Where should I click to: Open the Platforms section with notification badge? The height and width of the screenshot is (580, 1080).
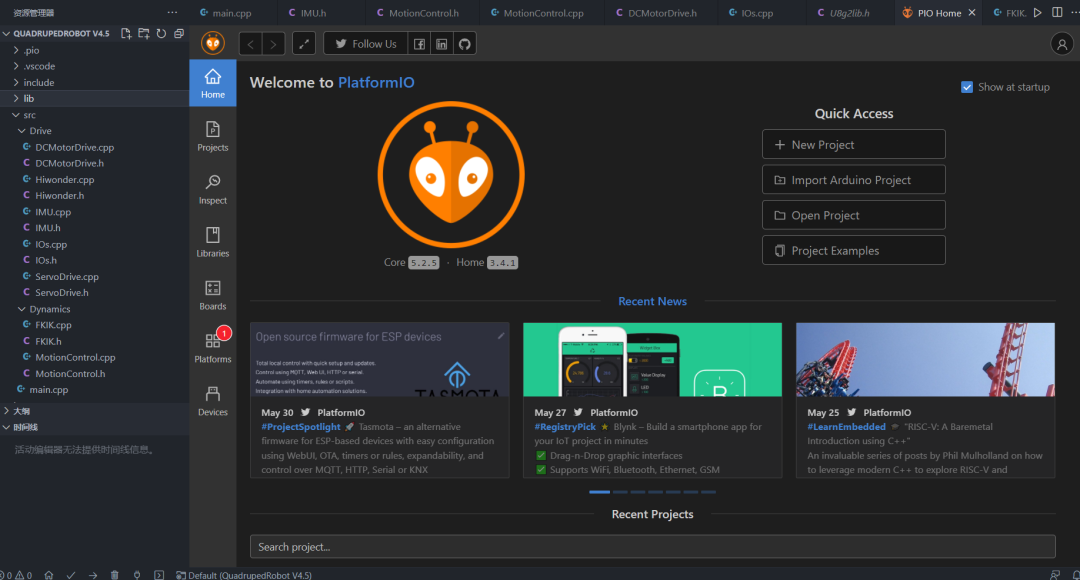pyautogui.click(x=213, y=348)
